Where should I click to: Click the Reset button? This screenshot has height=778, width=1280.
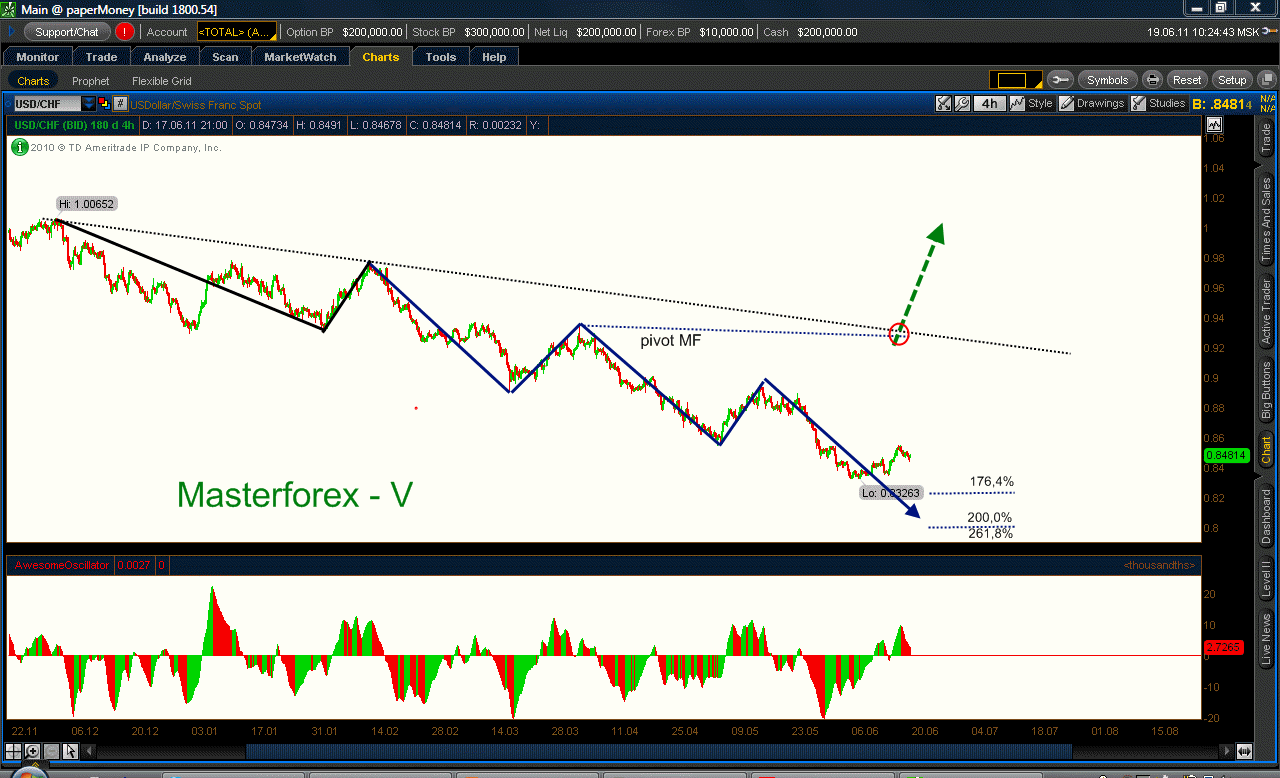point(1187,80)
